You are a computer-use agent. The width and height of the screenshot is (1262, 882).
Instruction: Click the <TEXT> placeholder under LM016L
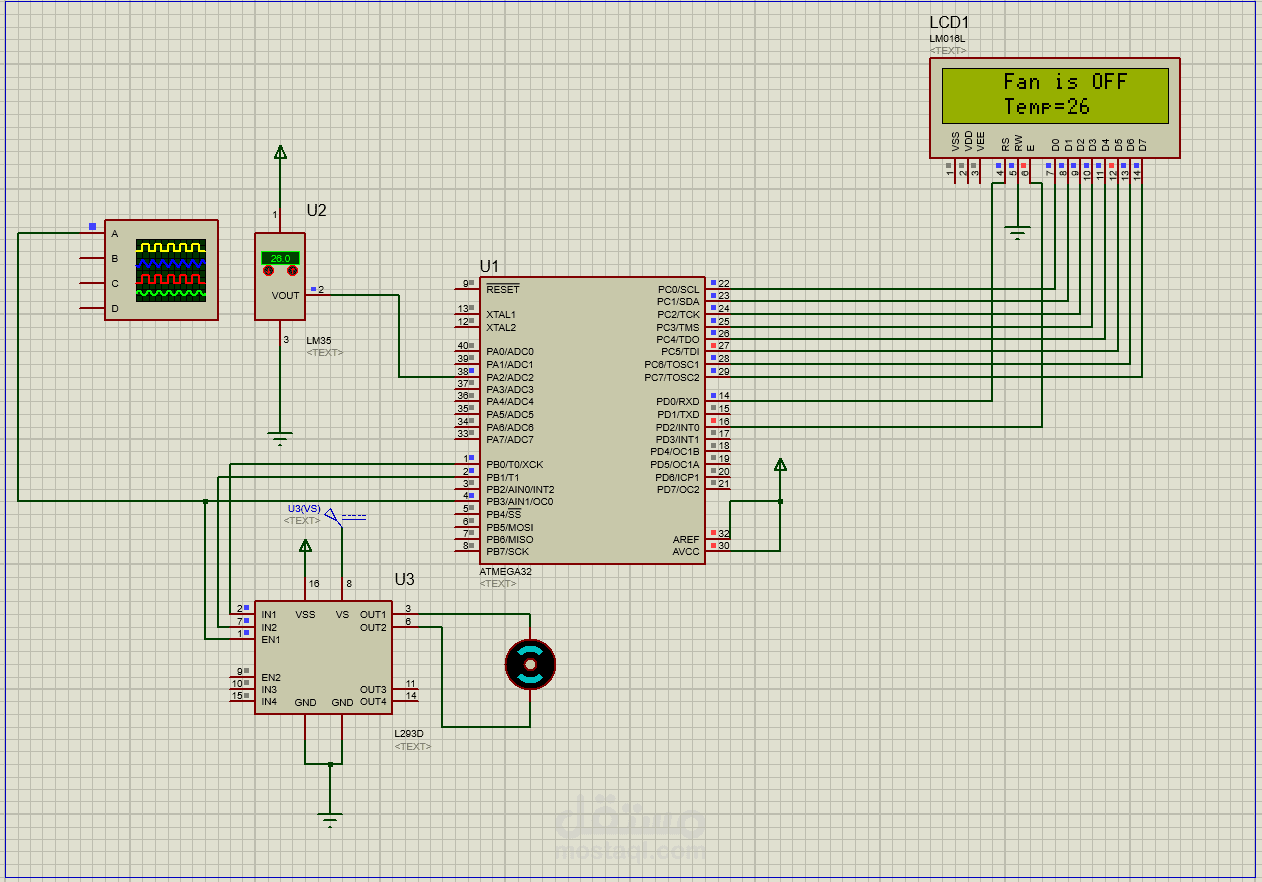point(947,50)
